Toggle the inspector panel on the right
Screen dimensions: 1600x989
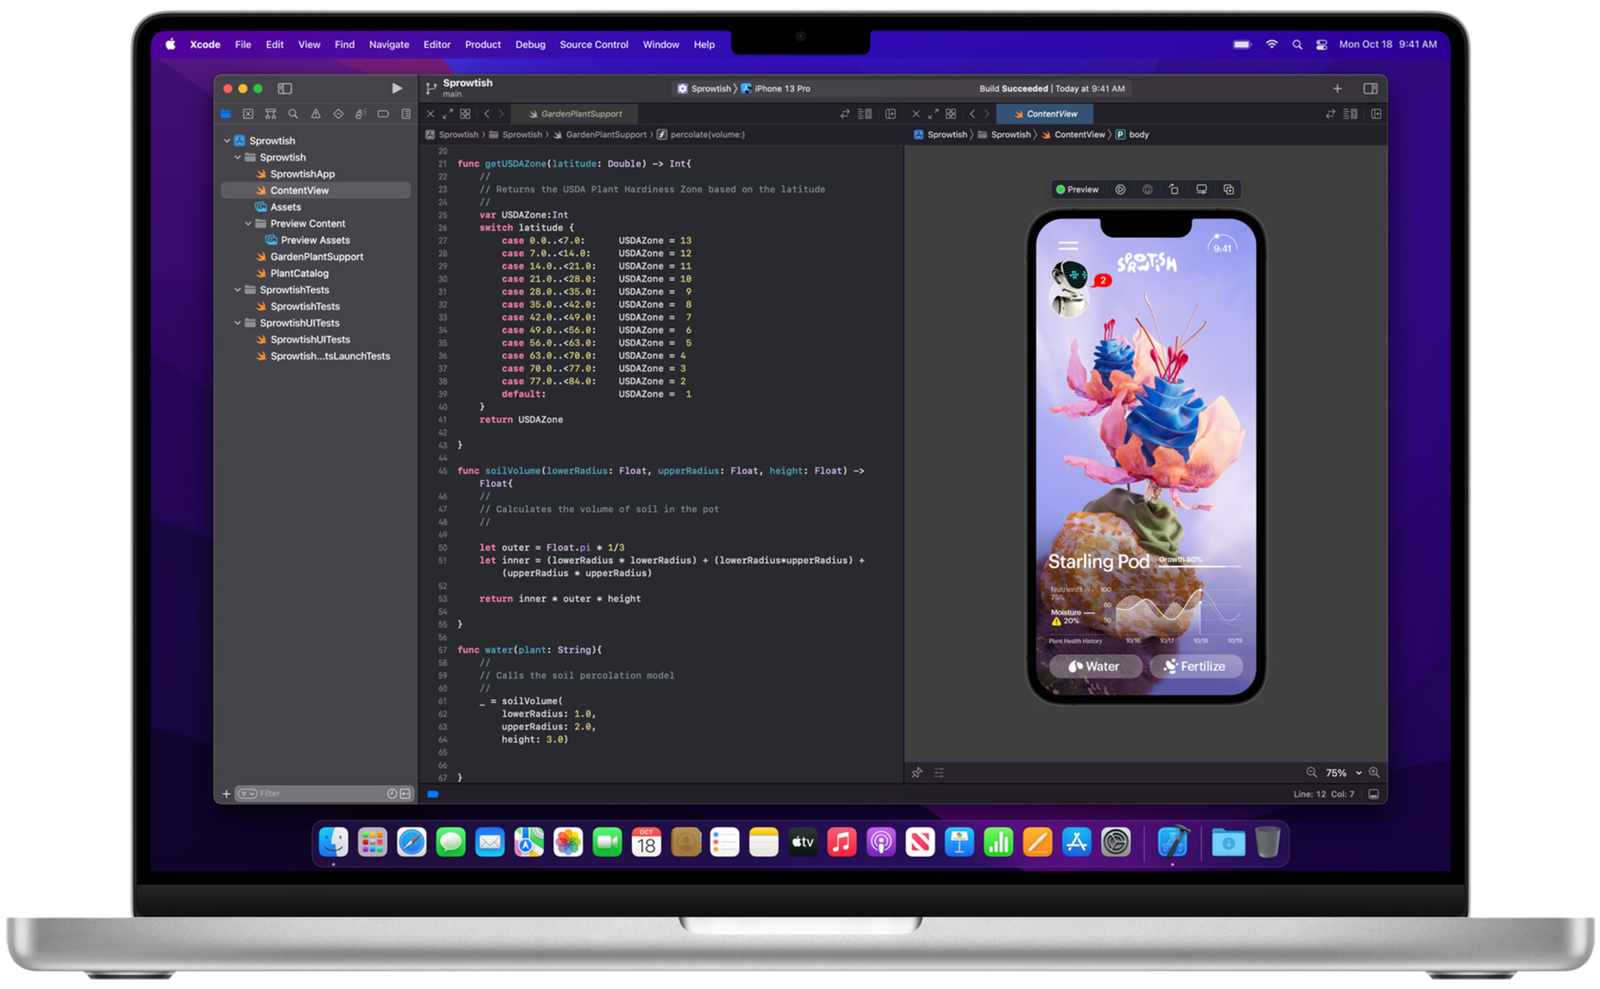coord(1370,88)
